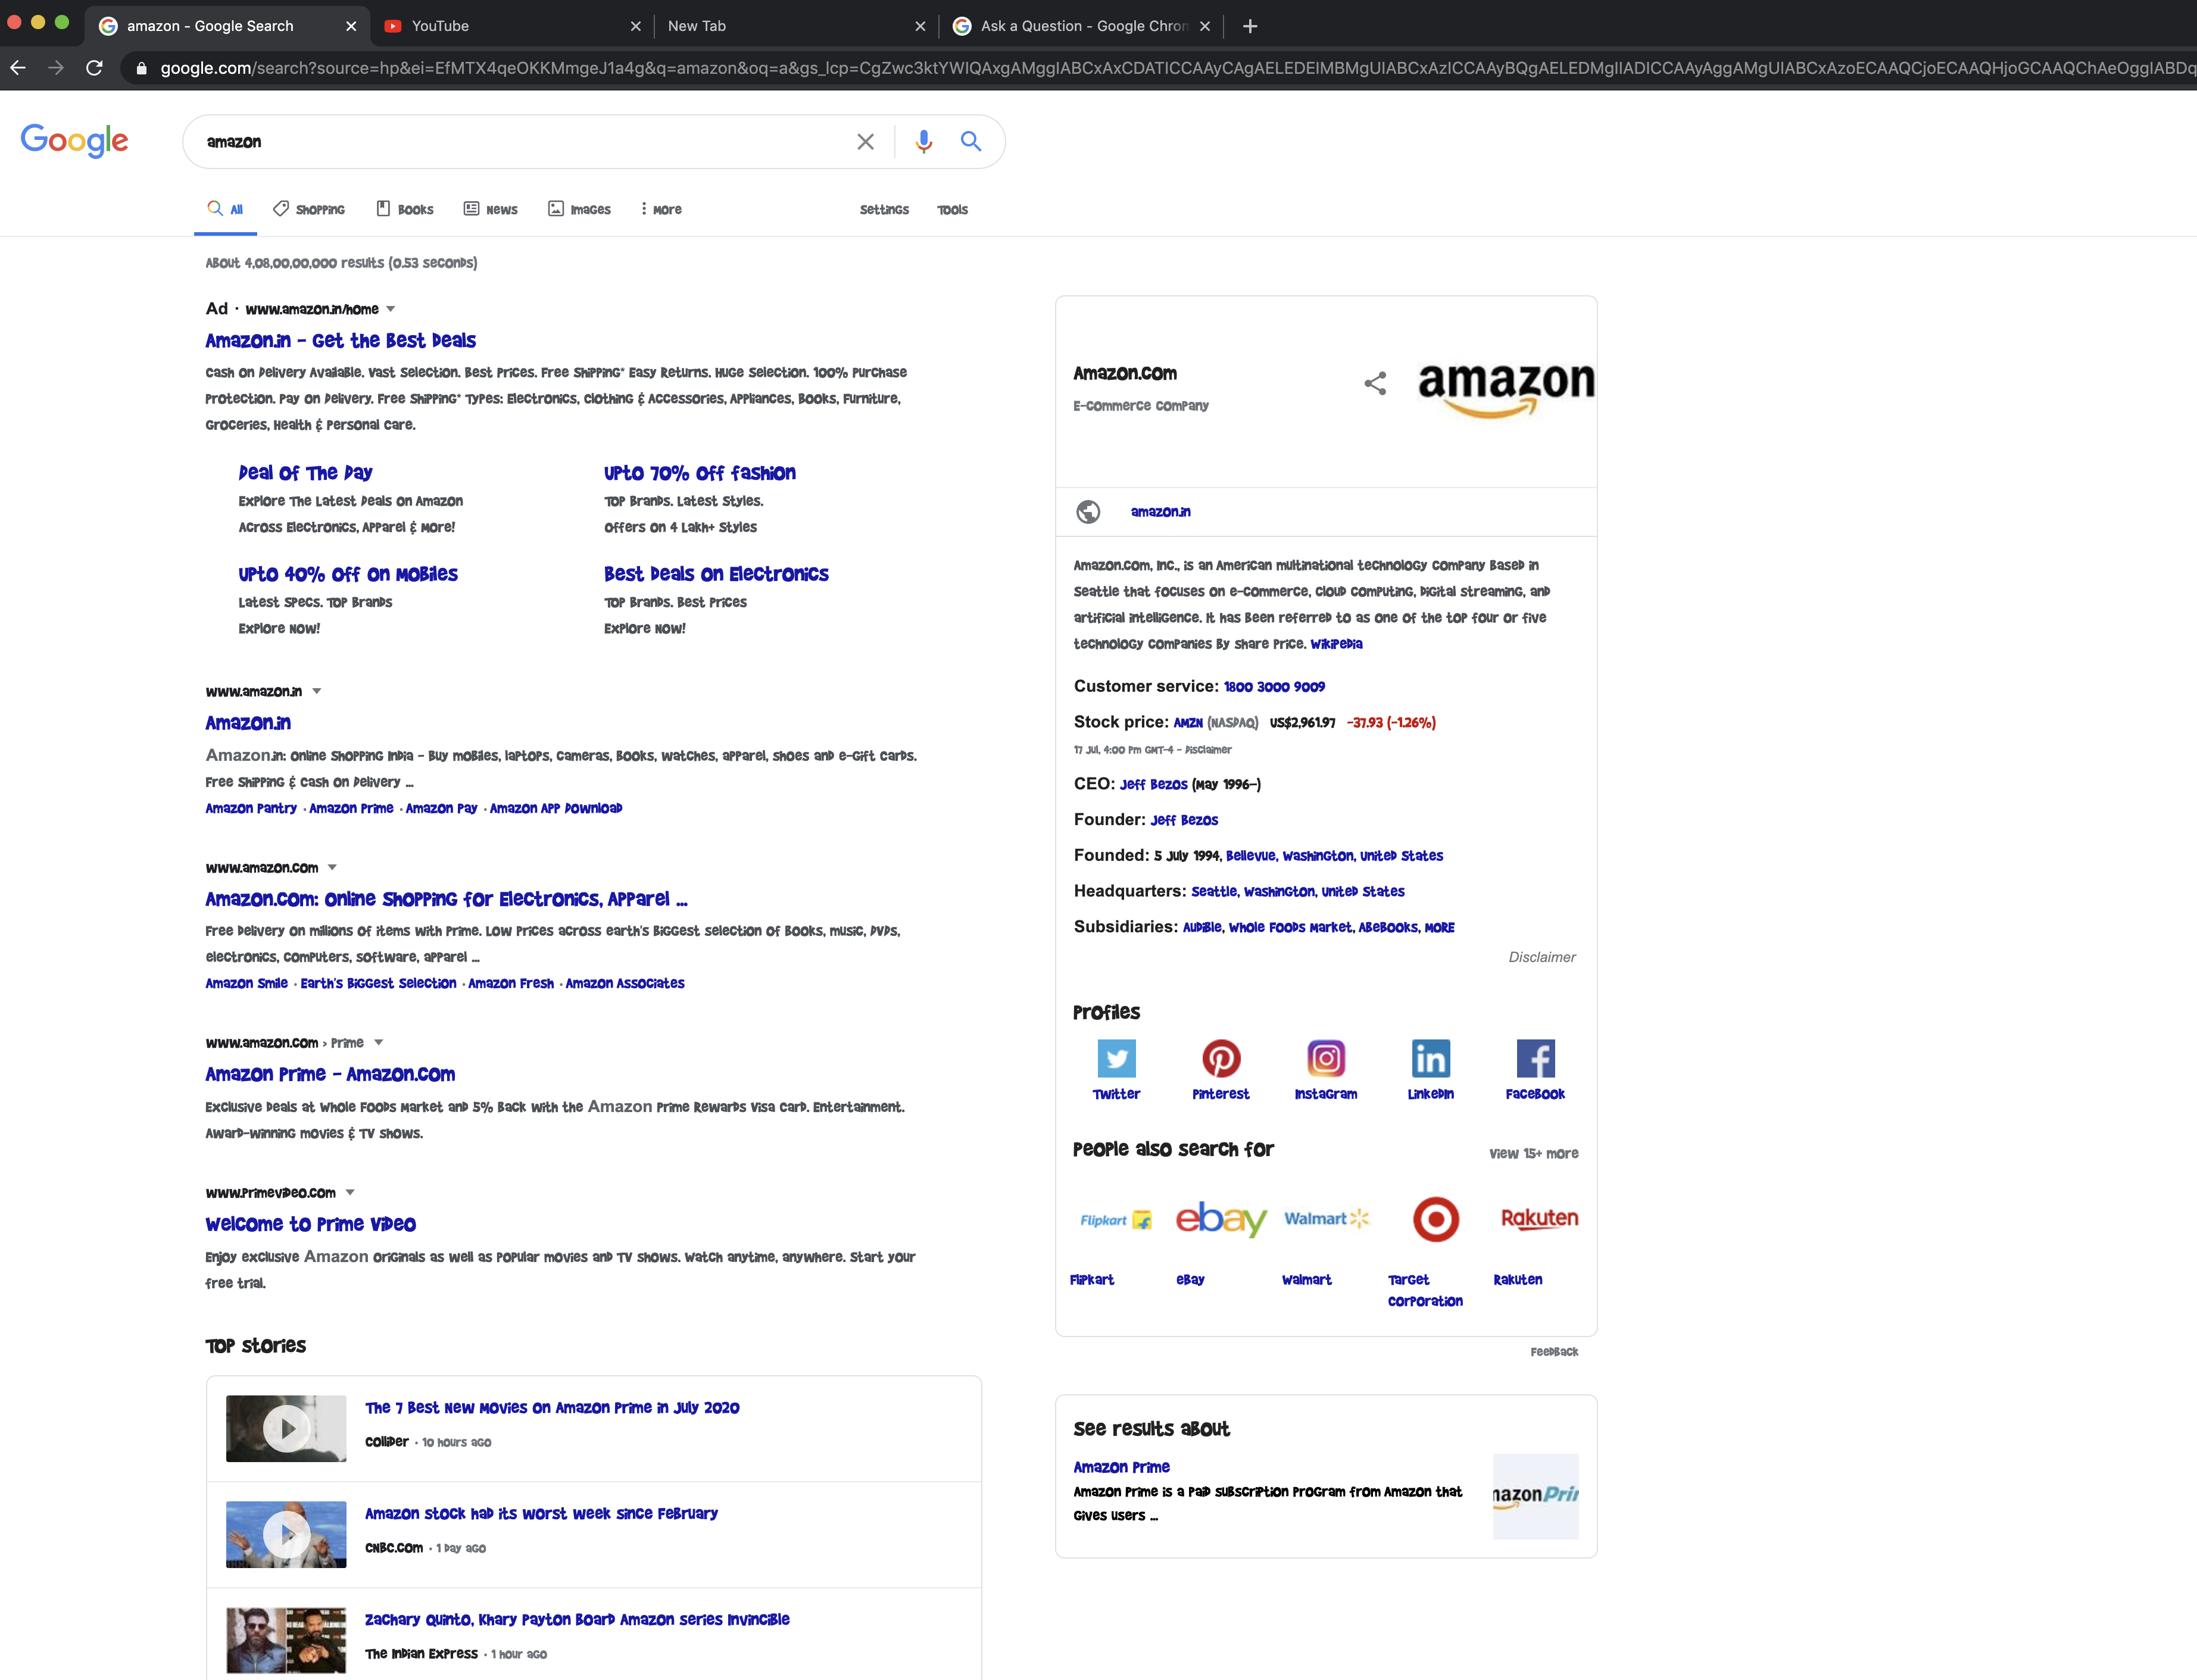Click the Jeff Bezos CEO link
2197x1680 pixels.
(x=1153, y=785)
